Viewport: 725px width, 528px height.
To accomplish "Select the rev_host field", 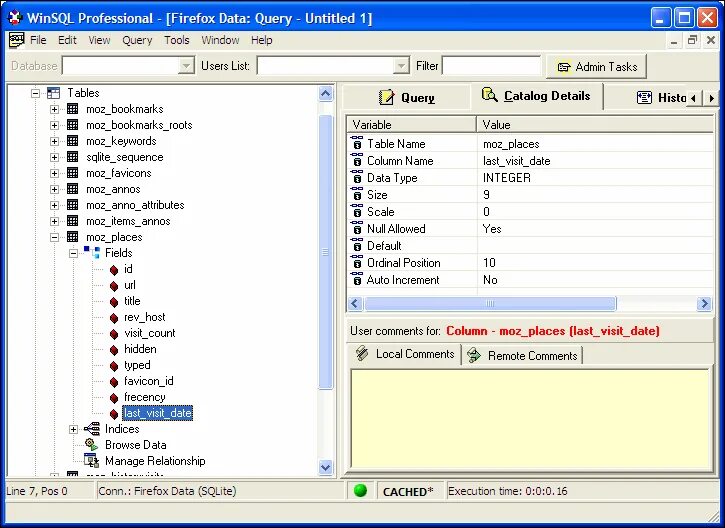I will [x=145, y=317].
